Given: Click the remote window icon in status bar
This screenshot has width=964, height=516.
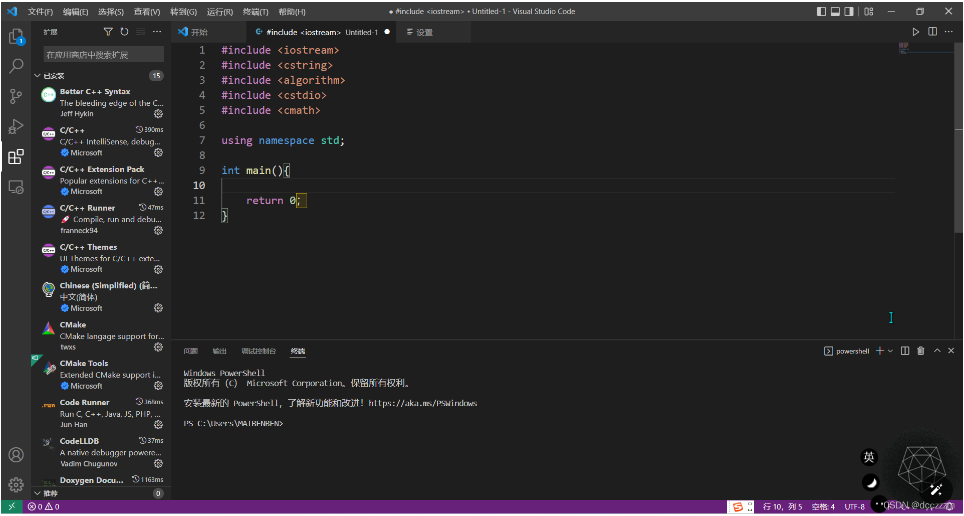Looking at the screenshot, I should 12,507.
